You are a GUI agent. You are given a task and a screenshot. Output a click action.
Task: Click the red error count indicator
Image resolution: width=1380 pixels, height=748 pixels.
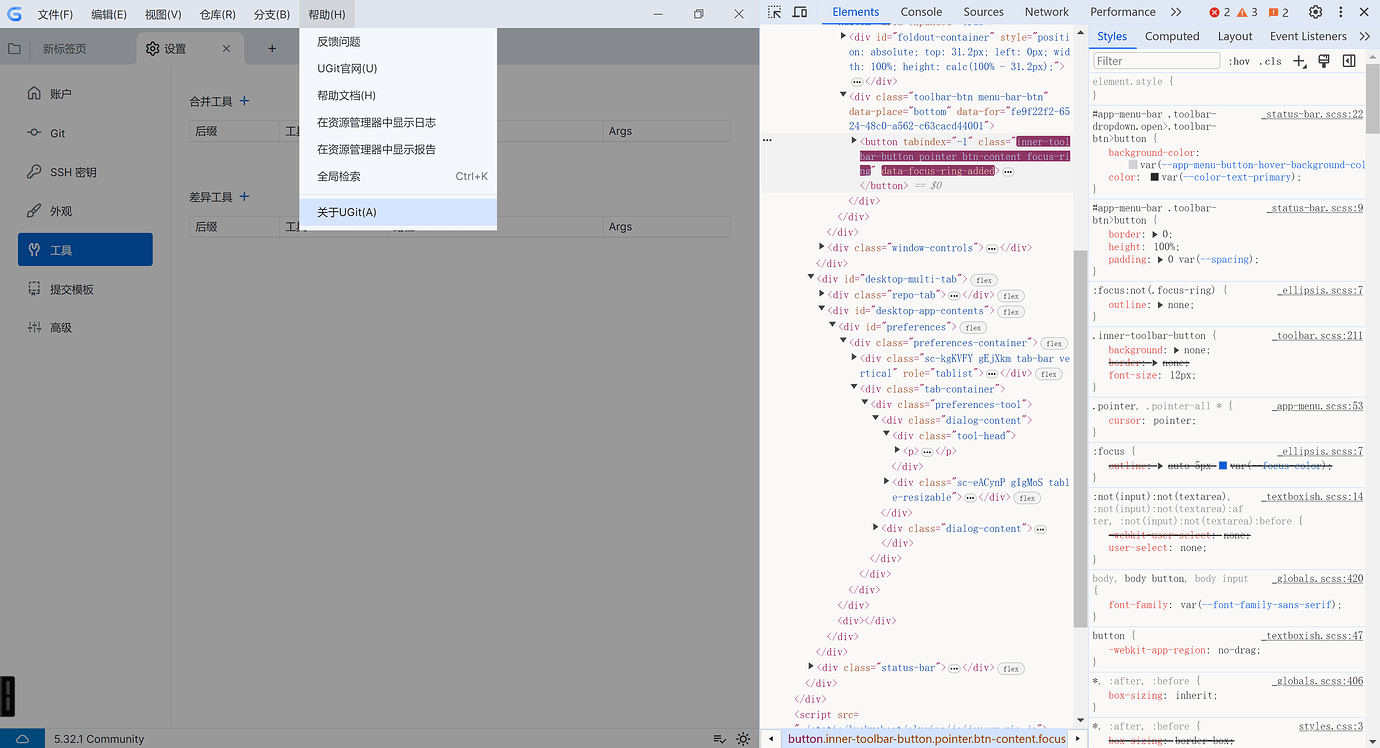pyautogui.click(x=1219, y=12)
